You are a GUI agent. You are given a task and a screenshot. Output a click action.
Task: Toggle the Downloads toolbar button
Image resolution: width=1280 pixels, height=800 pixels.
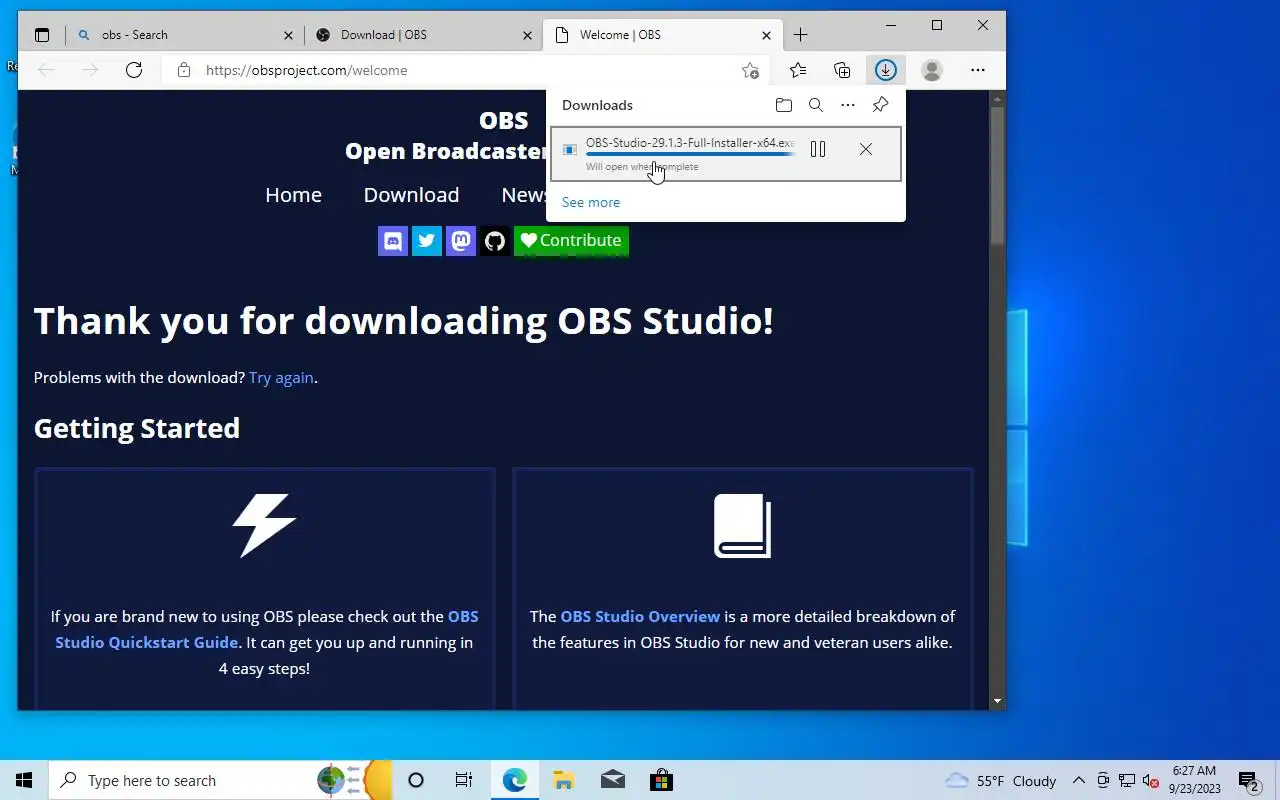(885, 70)
